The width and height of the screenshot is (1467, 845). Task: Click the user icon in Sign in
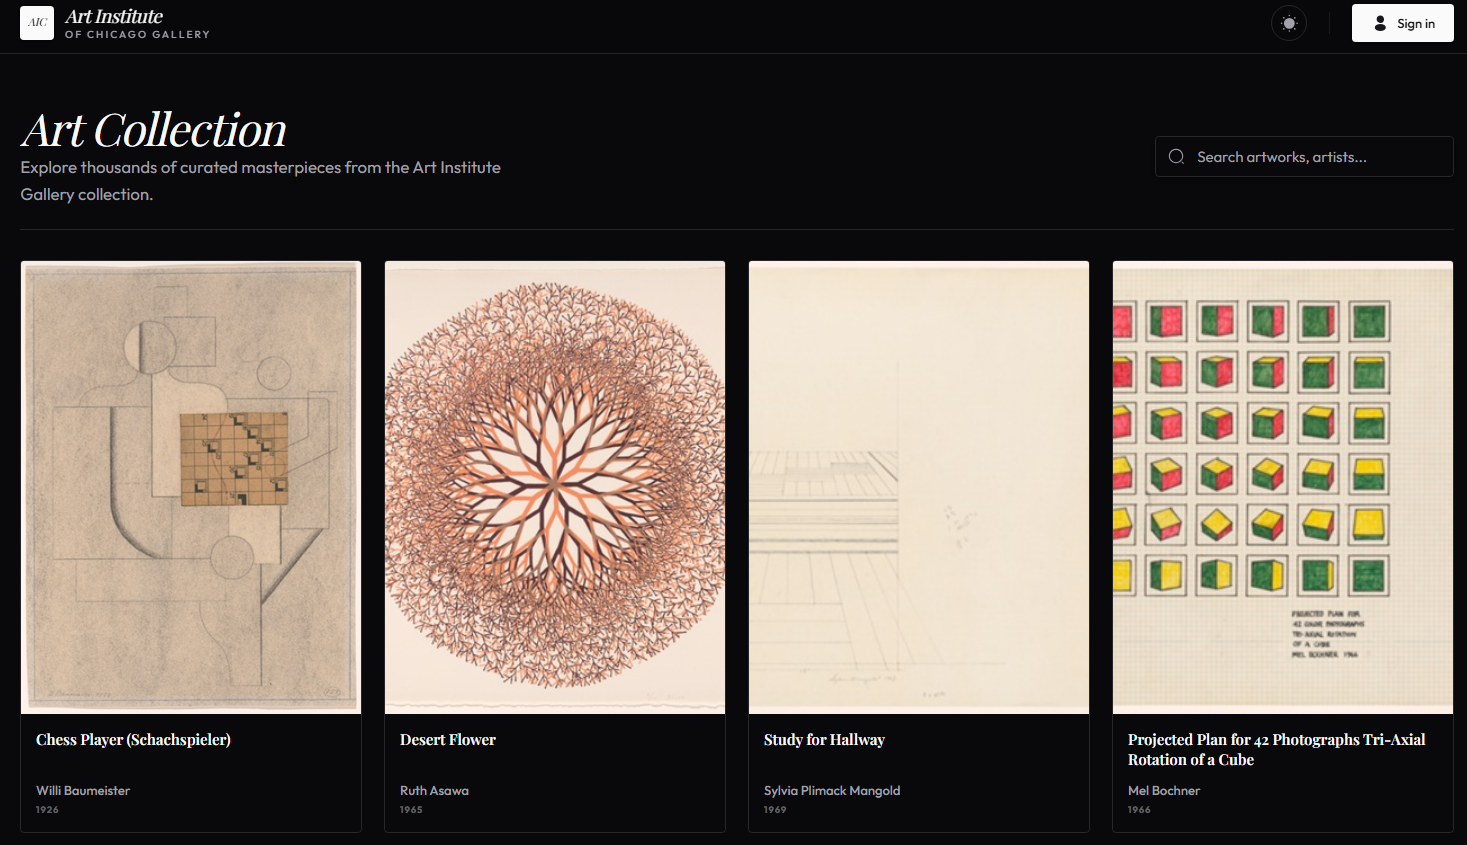[1380, 23]
